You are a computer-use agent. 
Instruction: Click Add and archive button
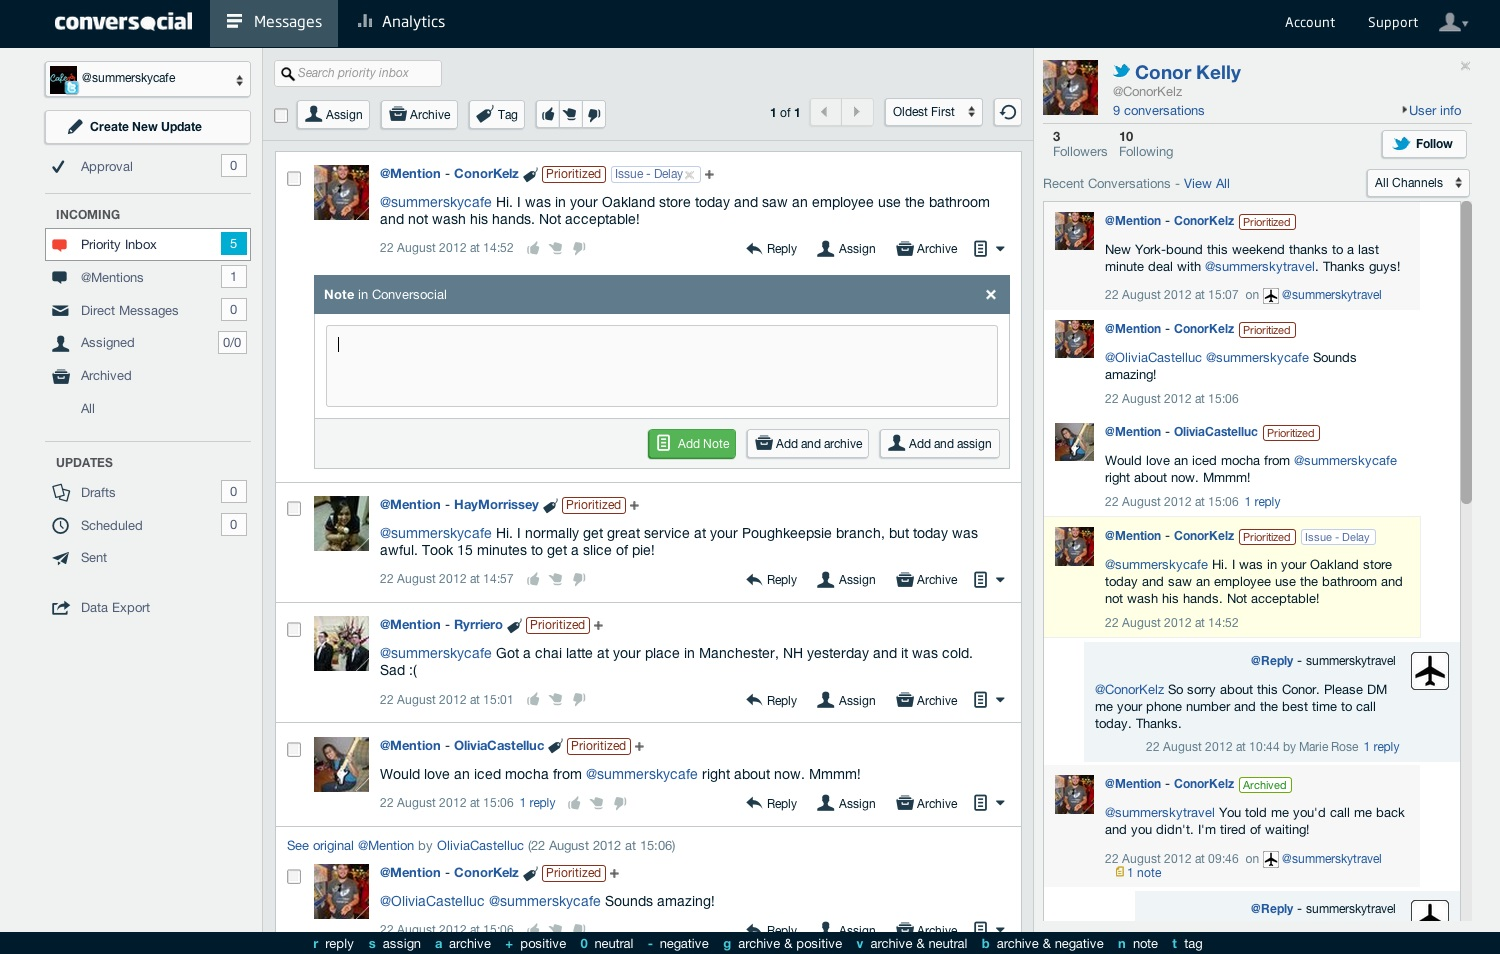(x=808, y=444)
